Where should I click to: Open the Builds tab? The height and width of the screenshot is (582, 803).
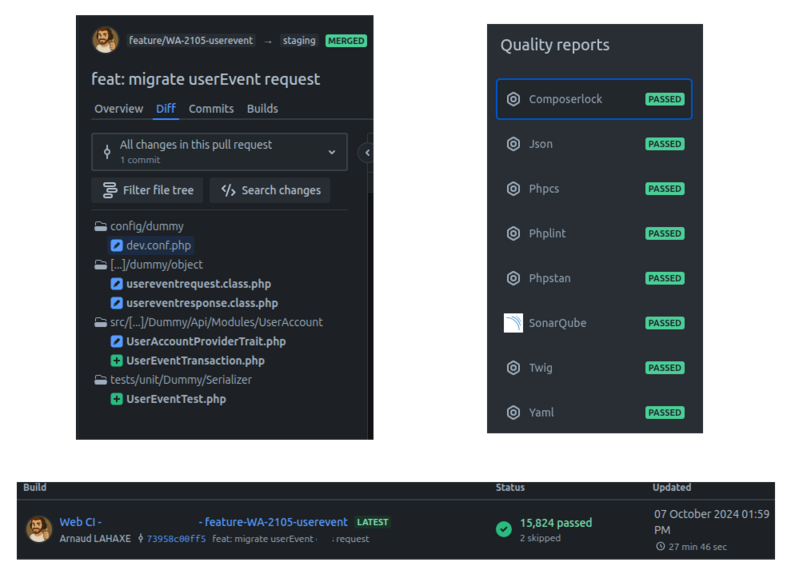click(x=262, y=109)
